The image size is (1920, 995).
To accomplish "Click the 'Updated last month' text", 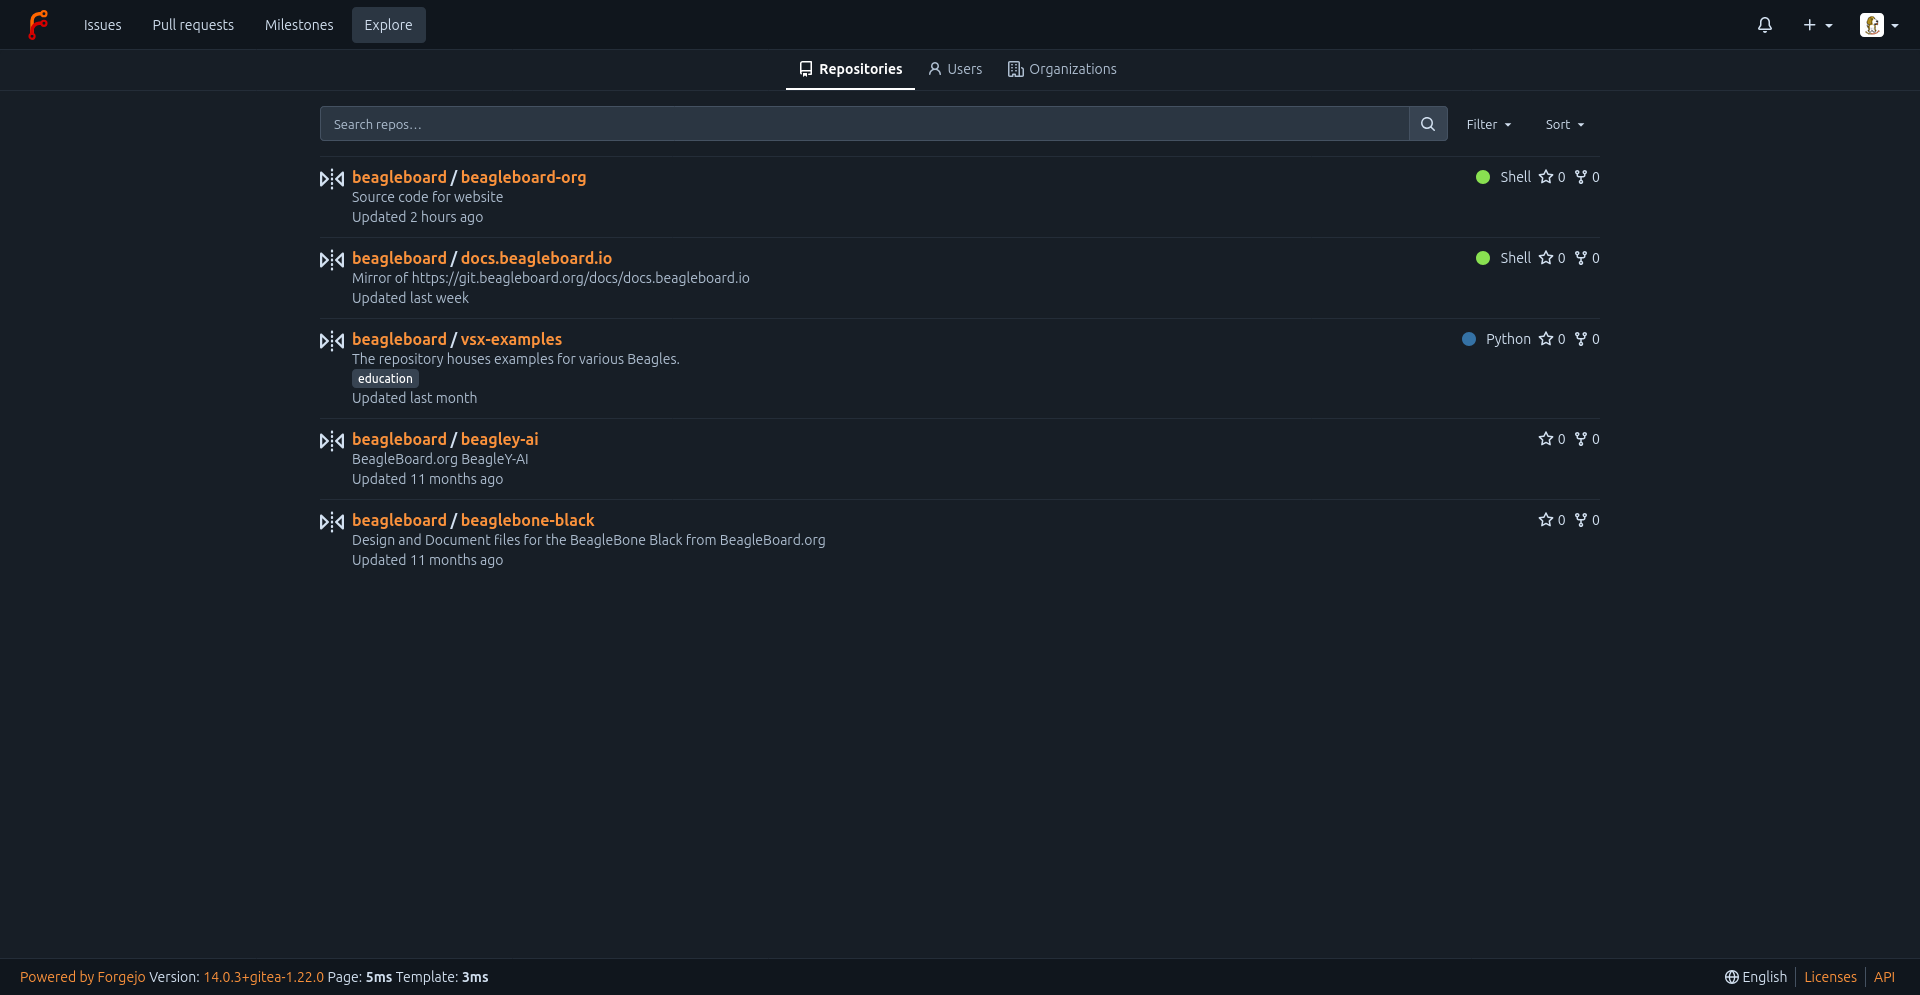I will point(414,398).
